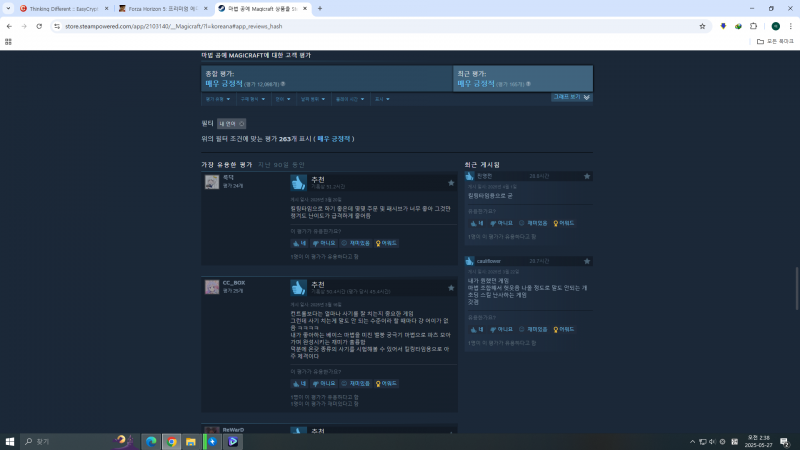Click the thumbs-up recommend icon on 똑딱's review
The height and width of the screenshot is (450, 800).
pos(298,183)
